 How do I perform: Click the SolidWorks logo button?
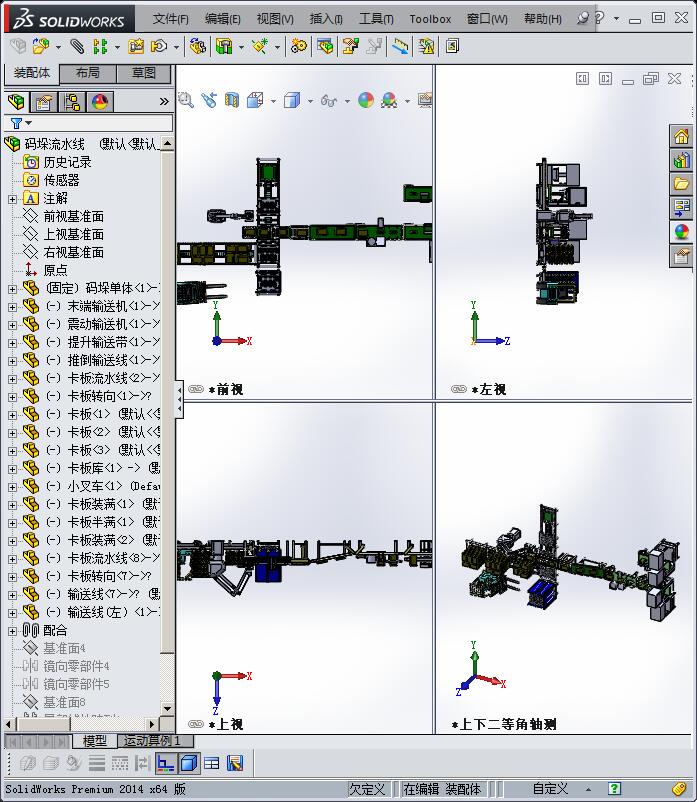(x=69, y=19)
